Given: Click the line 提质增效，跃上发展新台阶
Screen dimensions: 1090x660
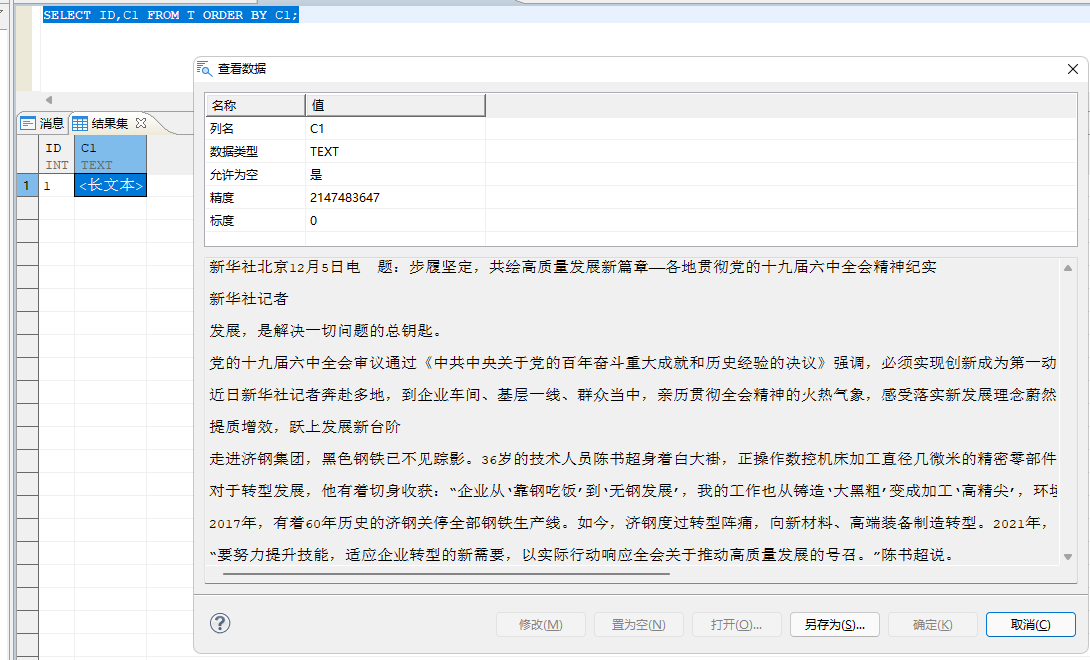Looking at the screenshot, I should pos(304,427).
